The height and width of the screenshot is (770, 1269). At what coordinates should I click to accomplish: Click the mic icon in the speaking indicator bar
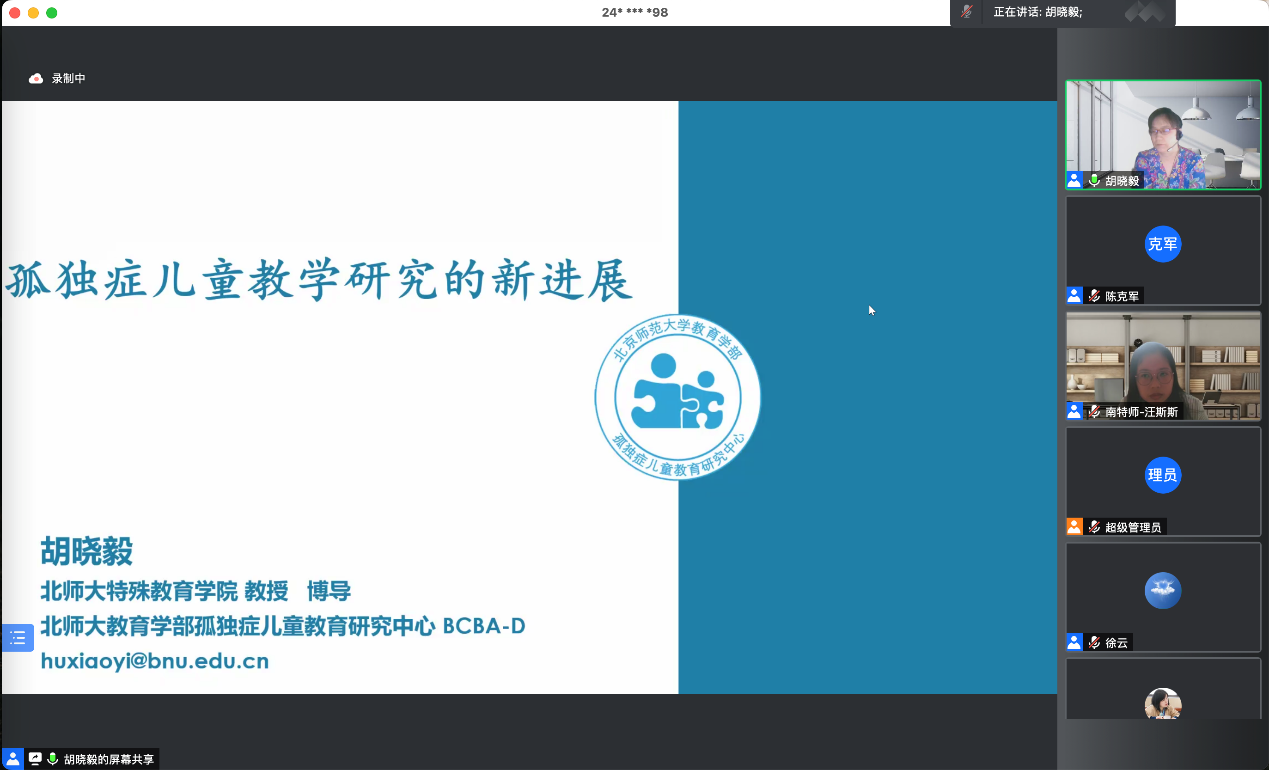tap(967, 12)
